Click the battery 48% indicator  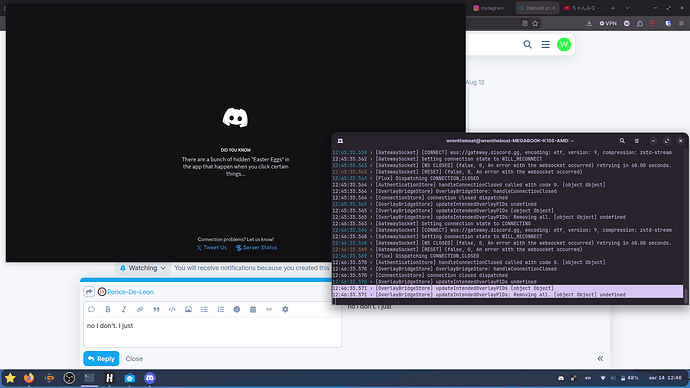tap(630, 378)
